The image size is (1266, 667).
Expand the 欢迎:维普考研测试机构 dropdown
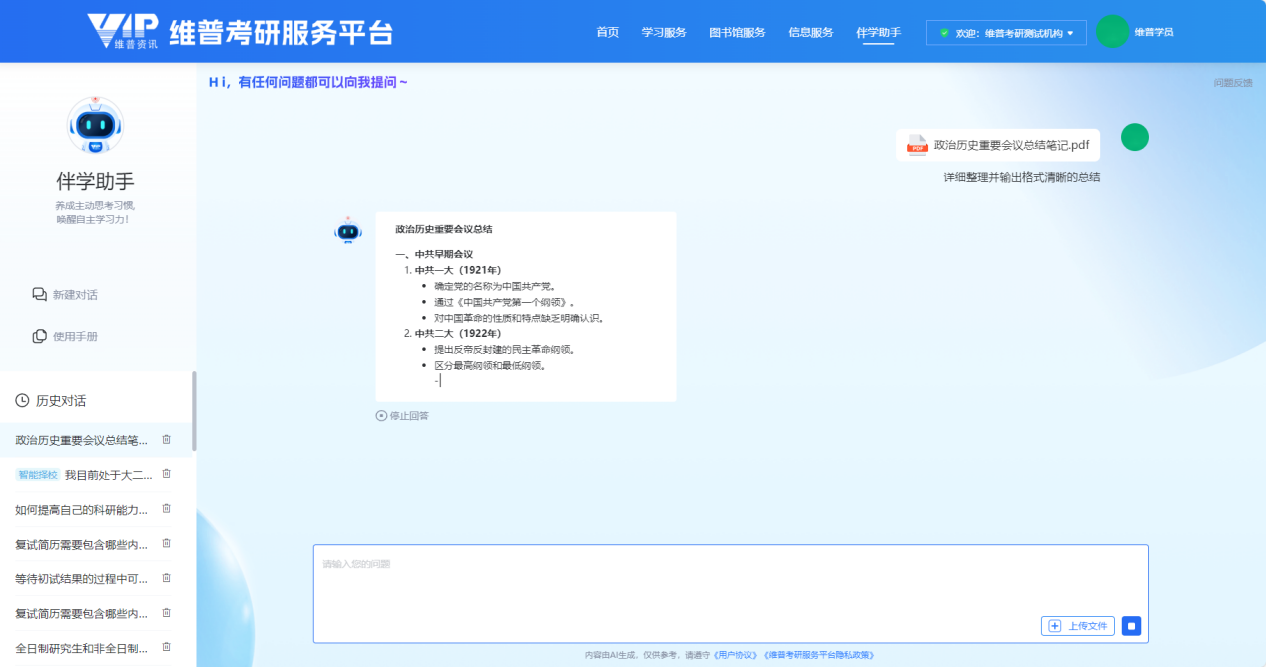1006,33
